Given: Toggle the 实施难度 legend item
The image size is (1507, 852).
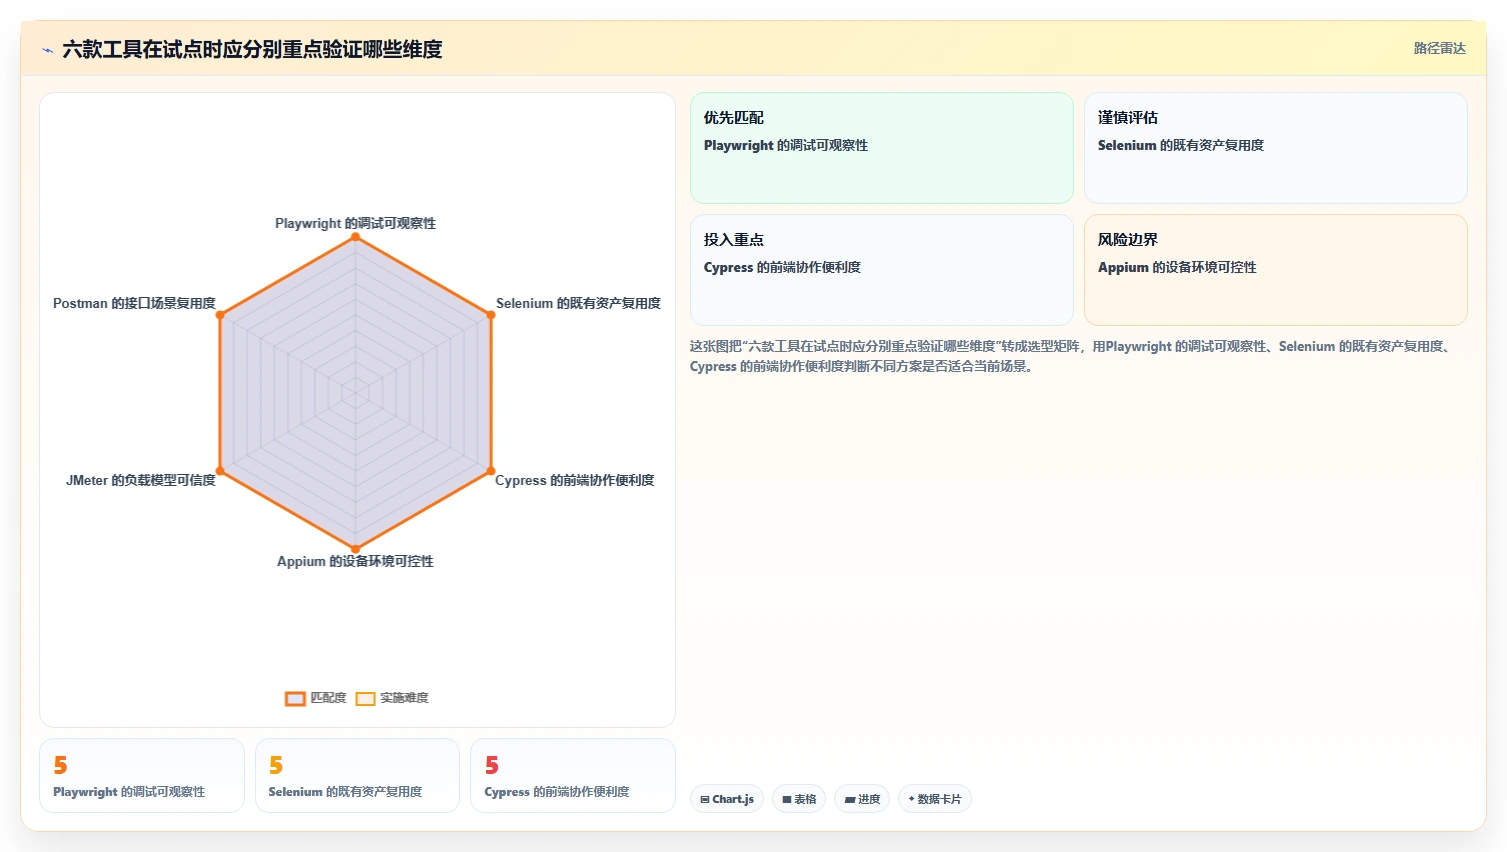Looking at the screenshot, I should pos(392,698).
